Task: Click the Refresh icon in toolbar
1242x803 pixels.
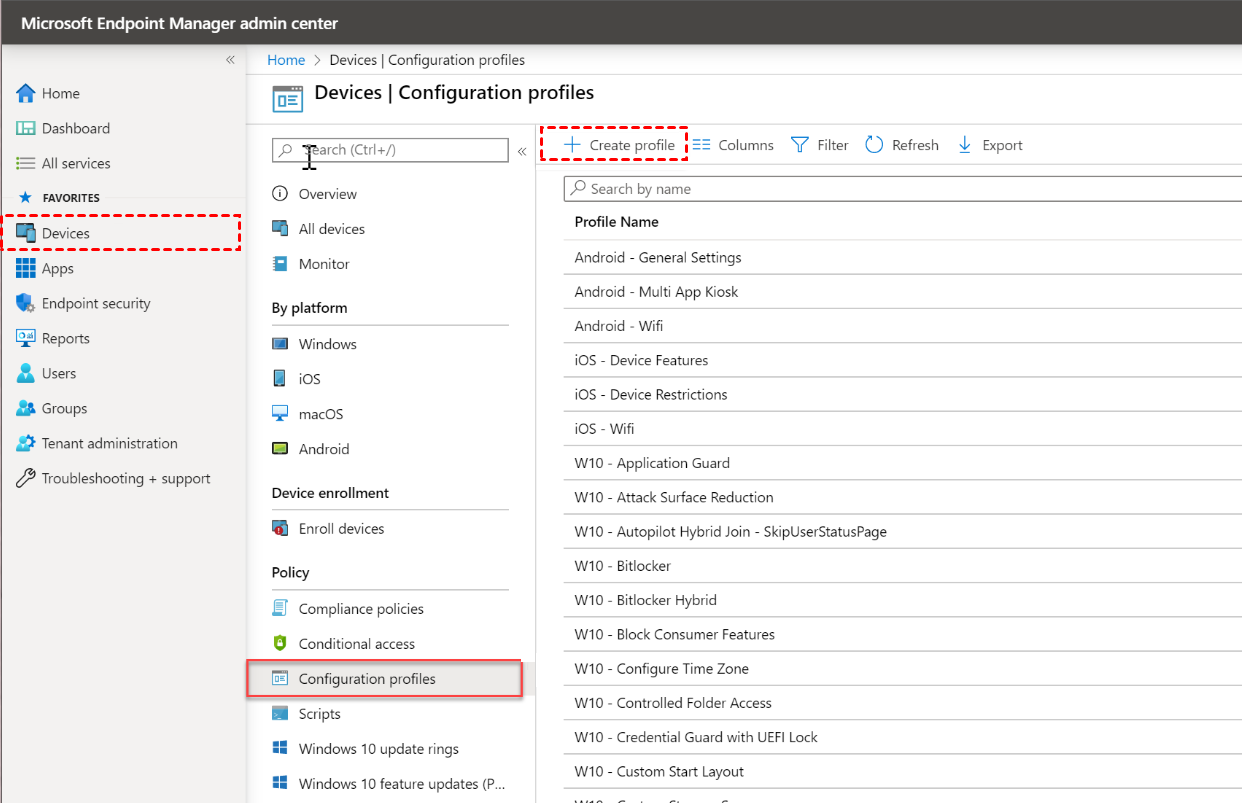Action: click(x=874, y=145)
